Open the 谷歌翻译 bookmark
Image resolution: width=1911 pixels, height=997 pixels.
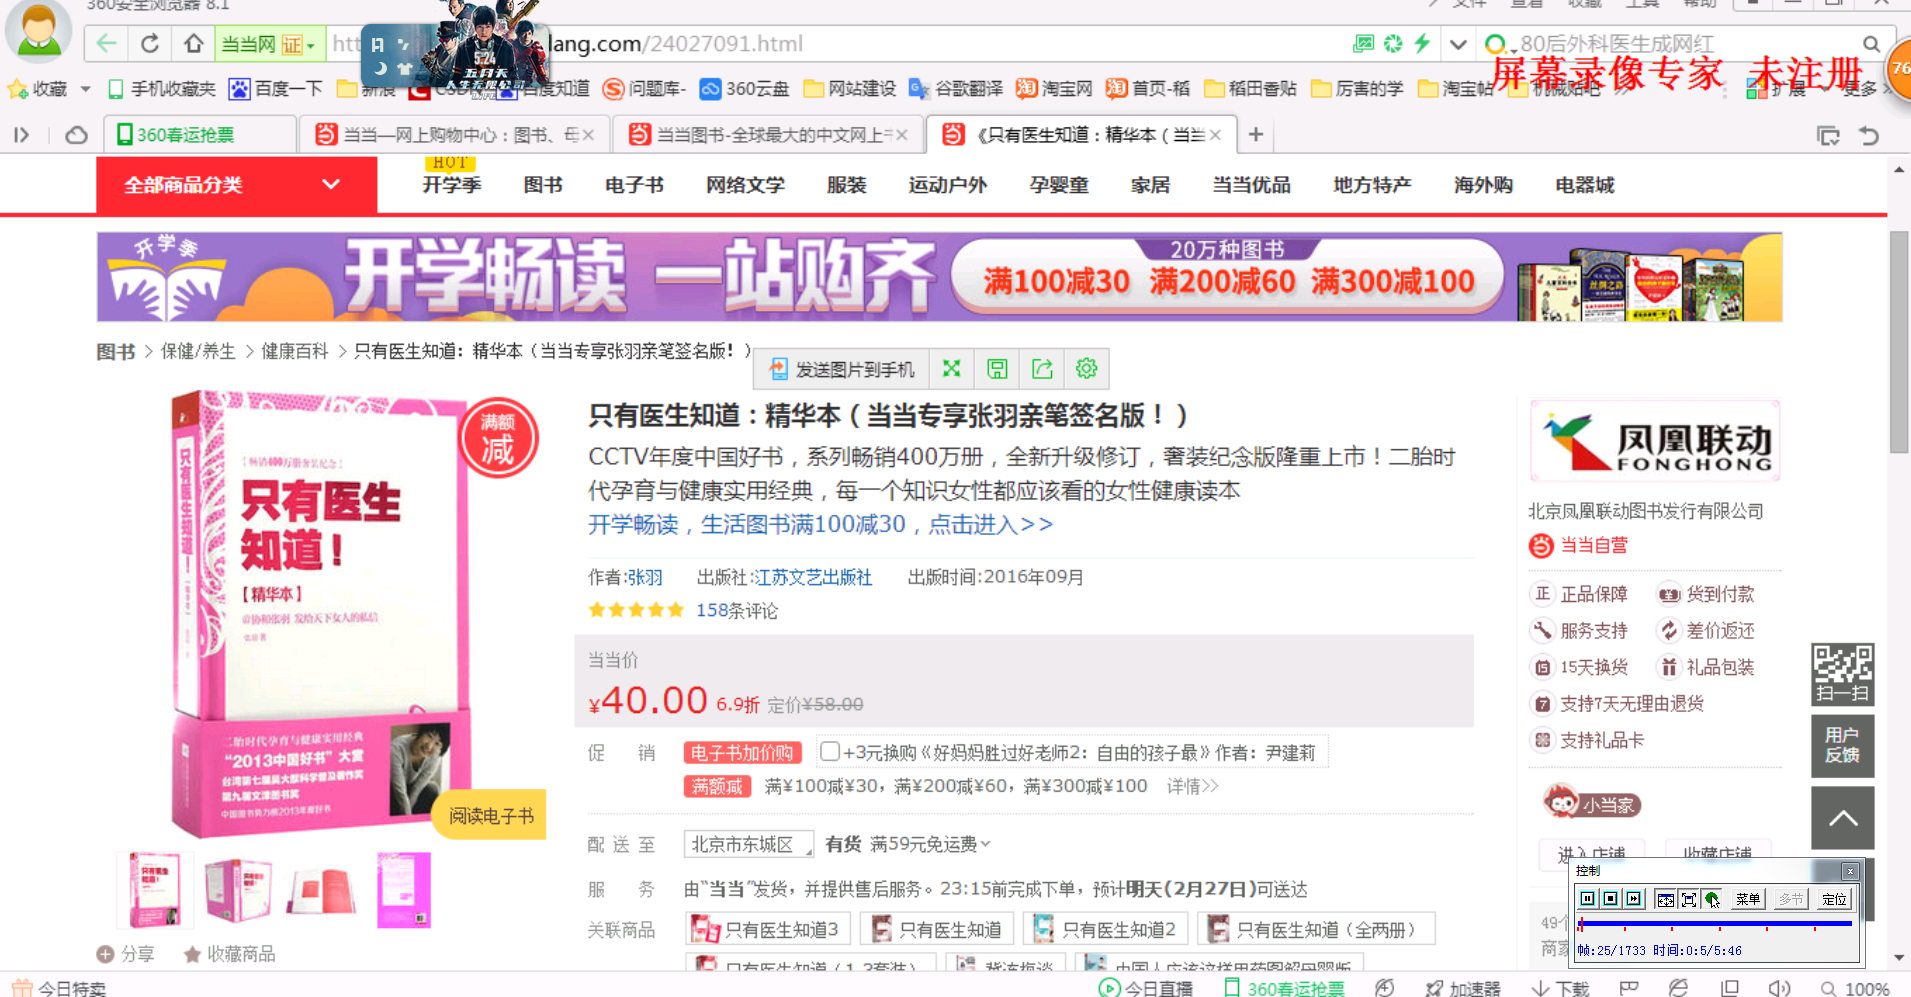tap(955, 89)
